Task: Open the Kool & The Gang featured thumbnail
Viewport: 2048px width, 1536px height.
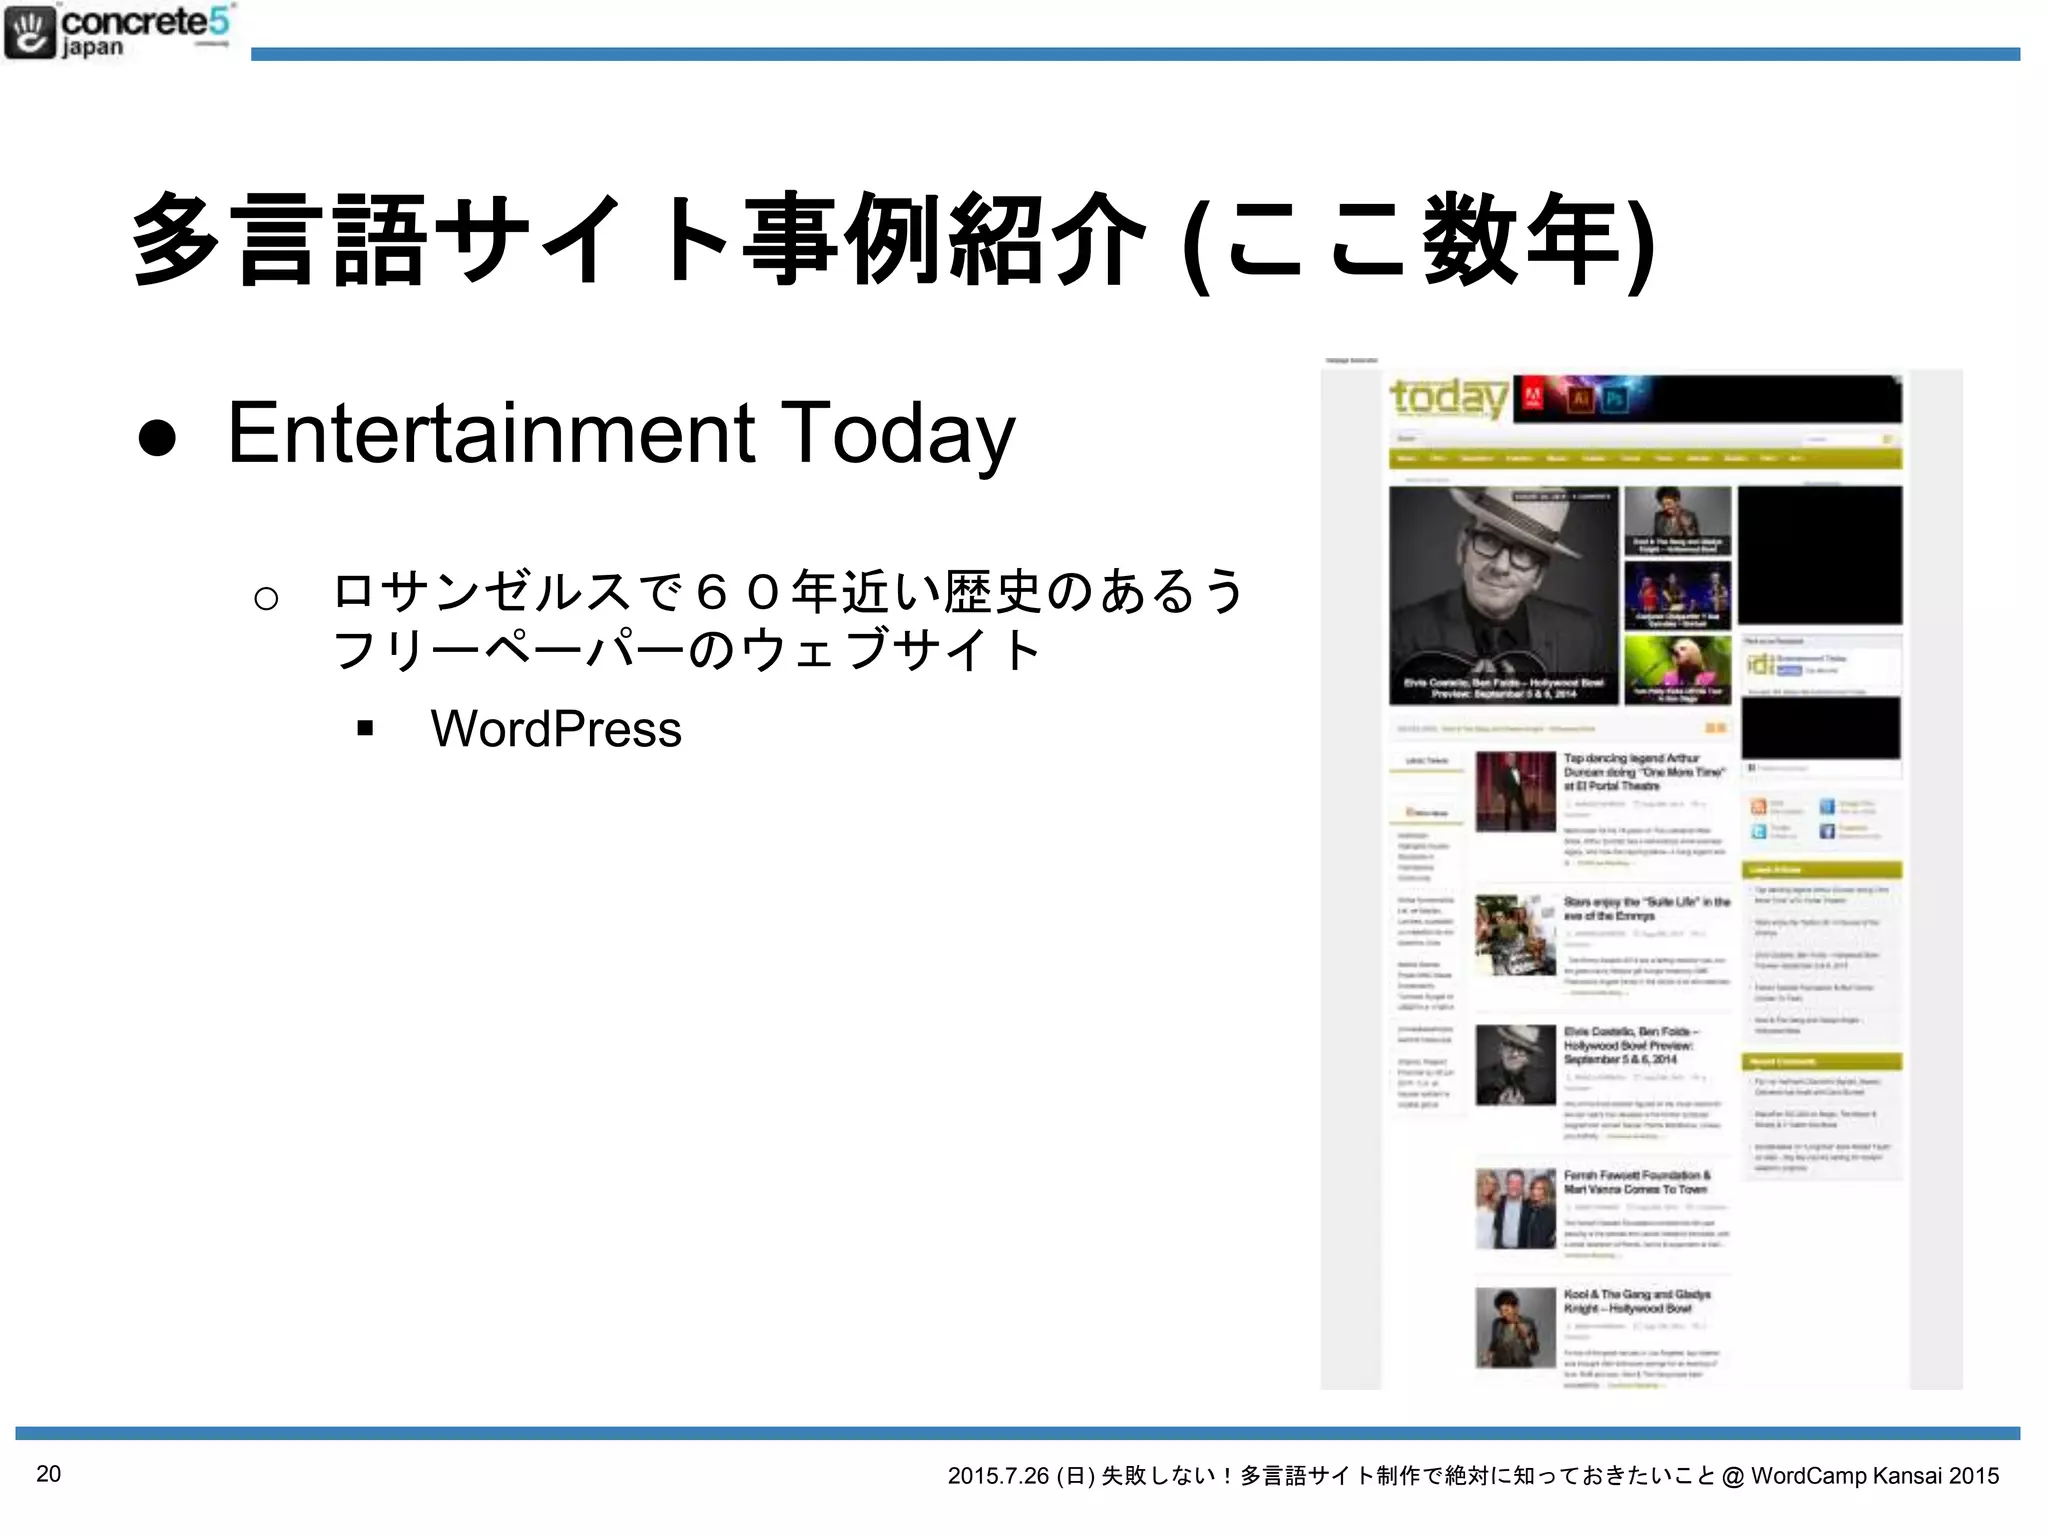Action: [1677, 520]
